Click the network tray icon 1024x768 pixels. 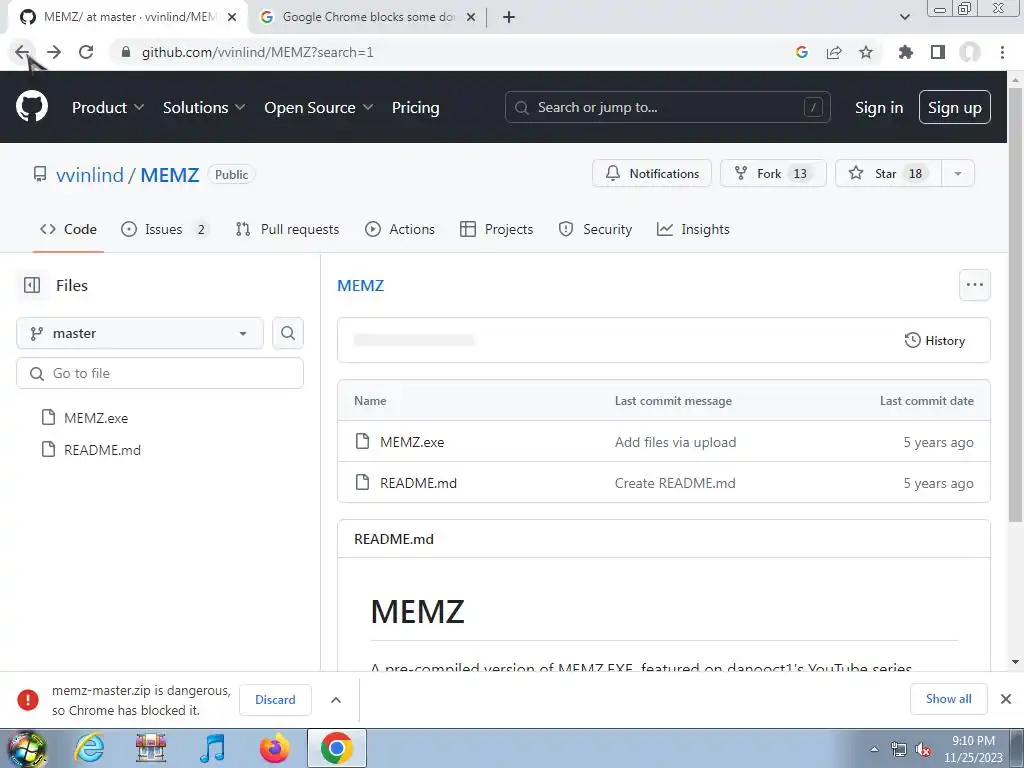899,749
